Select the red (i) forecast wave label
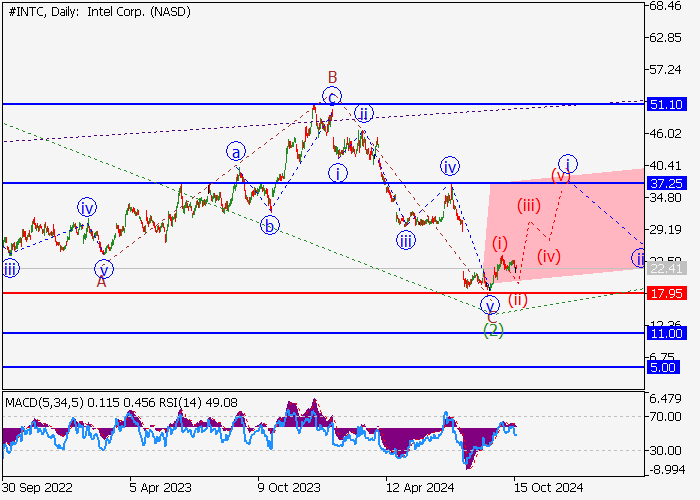 tap(500, 243)
